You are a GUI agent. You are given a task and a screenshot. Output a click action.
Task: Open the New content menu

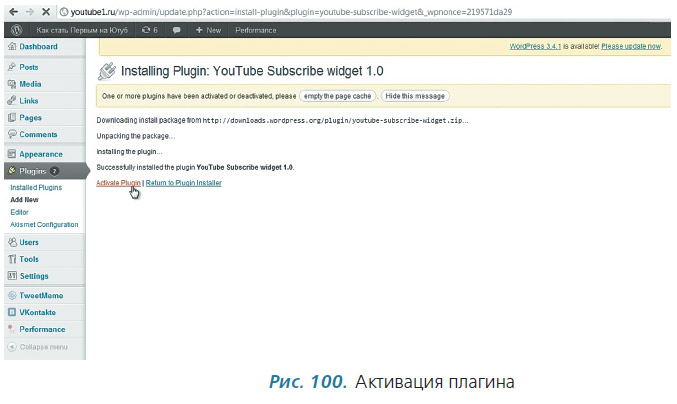(209, 30)
